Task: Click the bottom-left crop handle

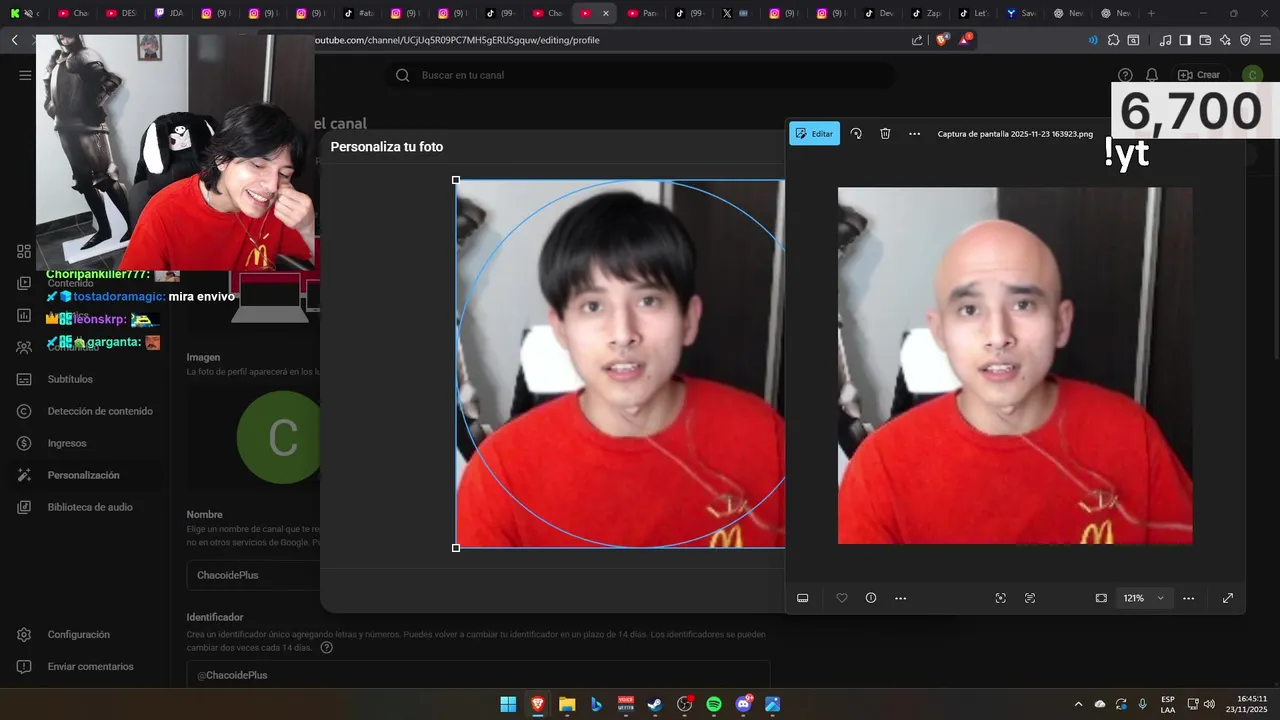Action: (x=456, y=548)
